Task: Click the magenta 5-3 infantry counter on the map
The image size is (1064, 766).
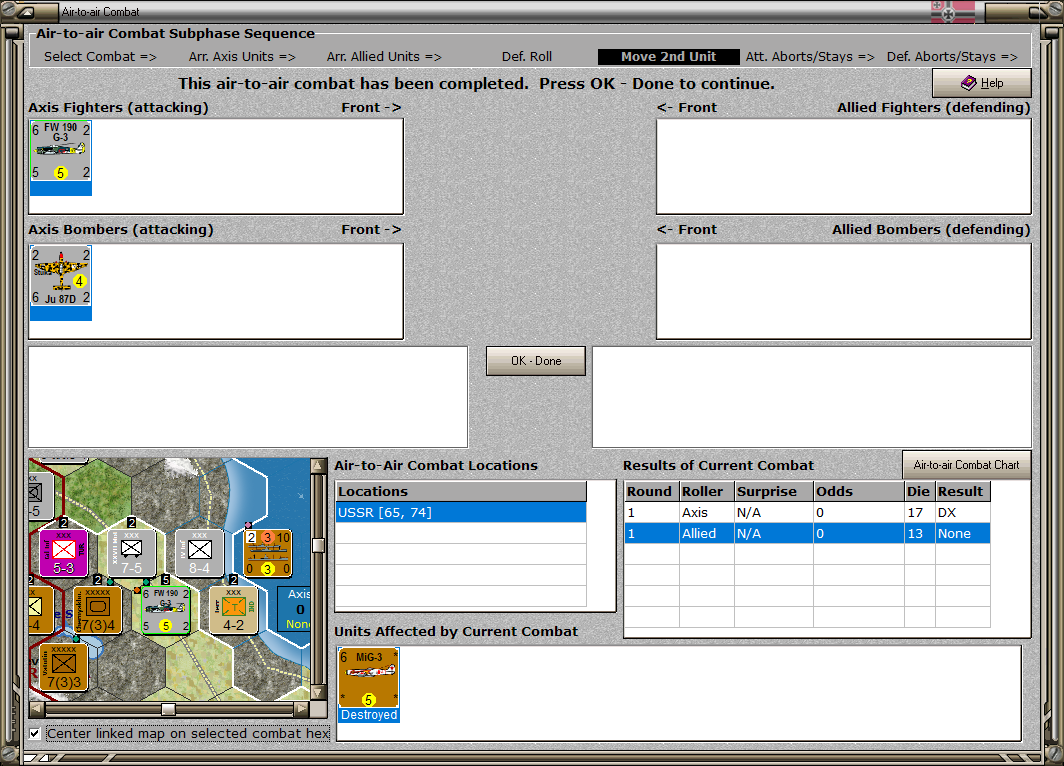Action: [x=63, y=553]
